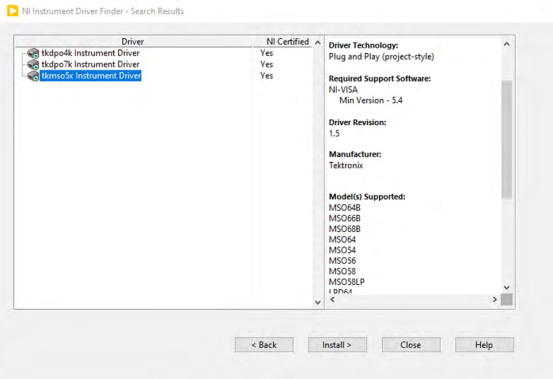
Task: Click the Driver column header
Action: tap(133, 42)
